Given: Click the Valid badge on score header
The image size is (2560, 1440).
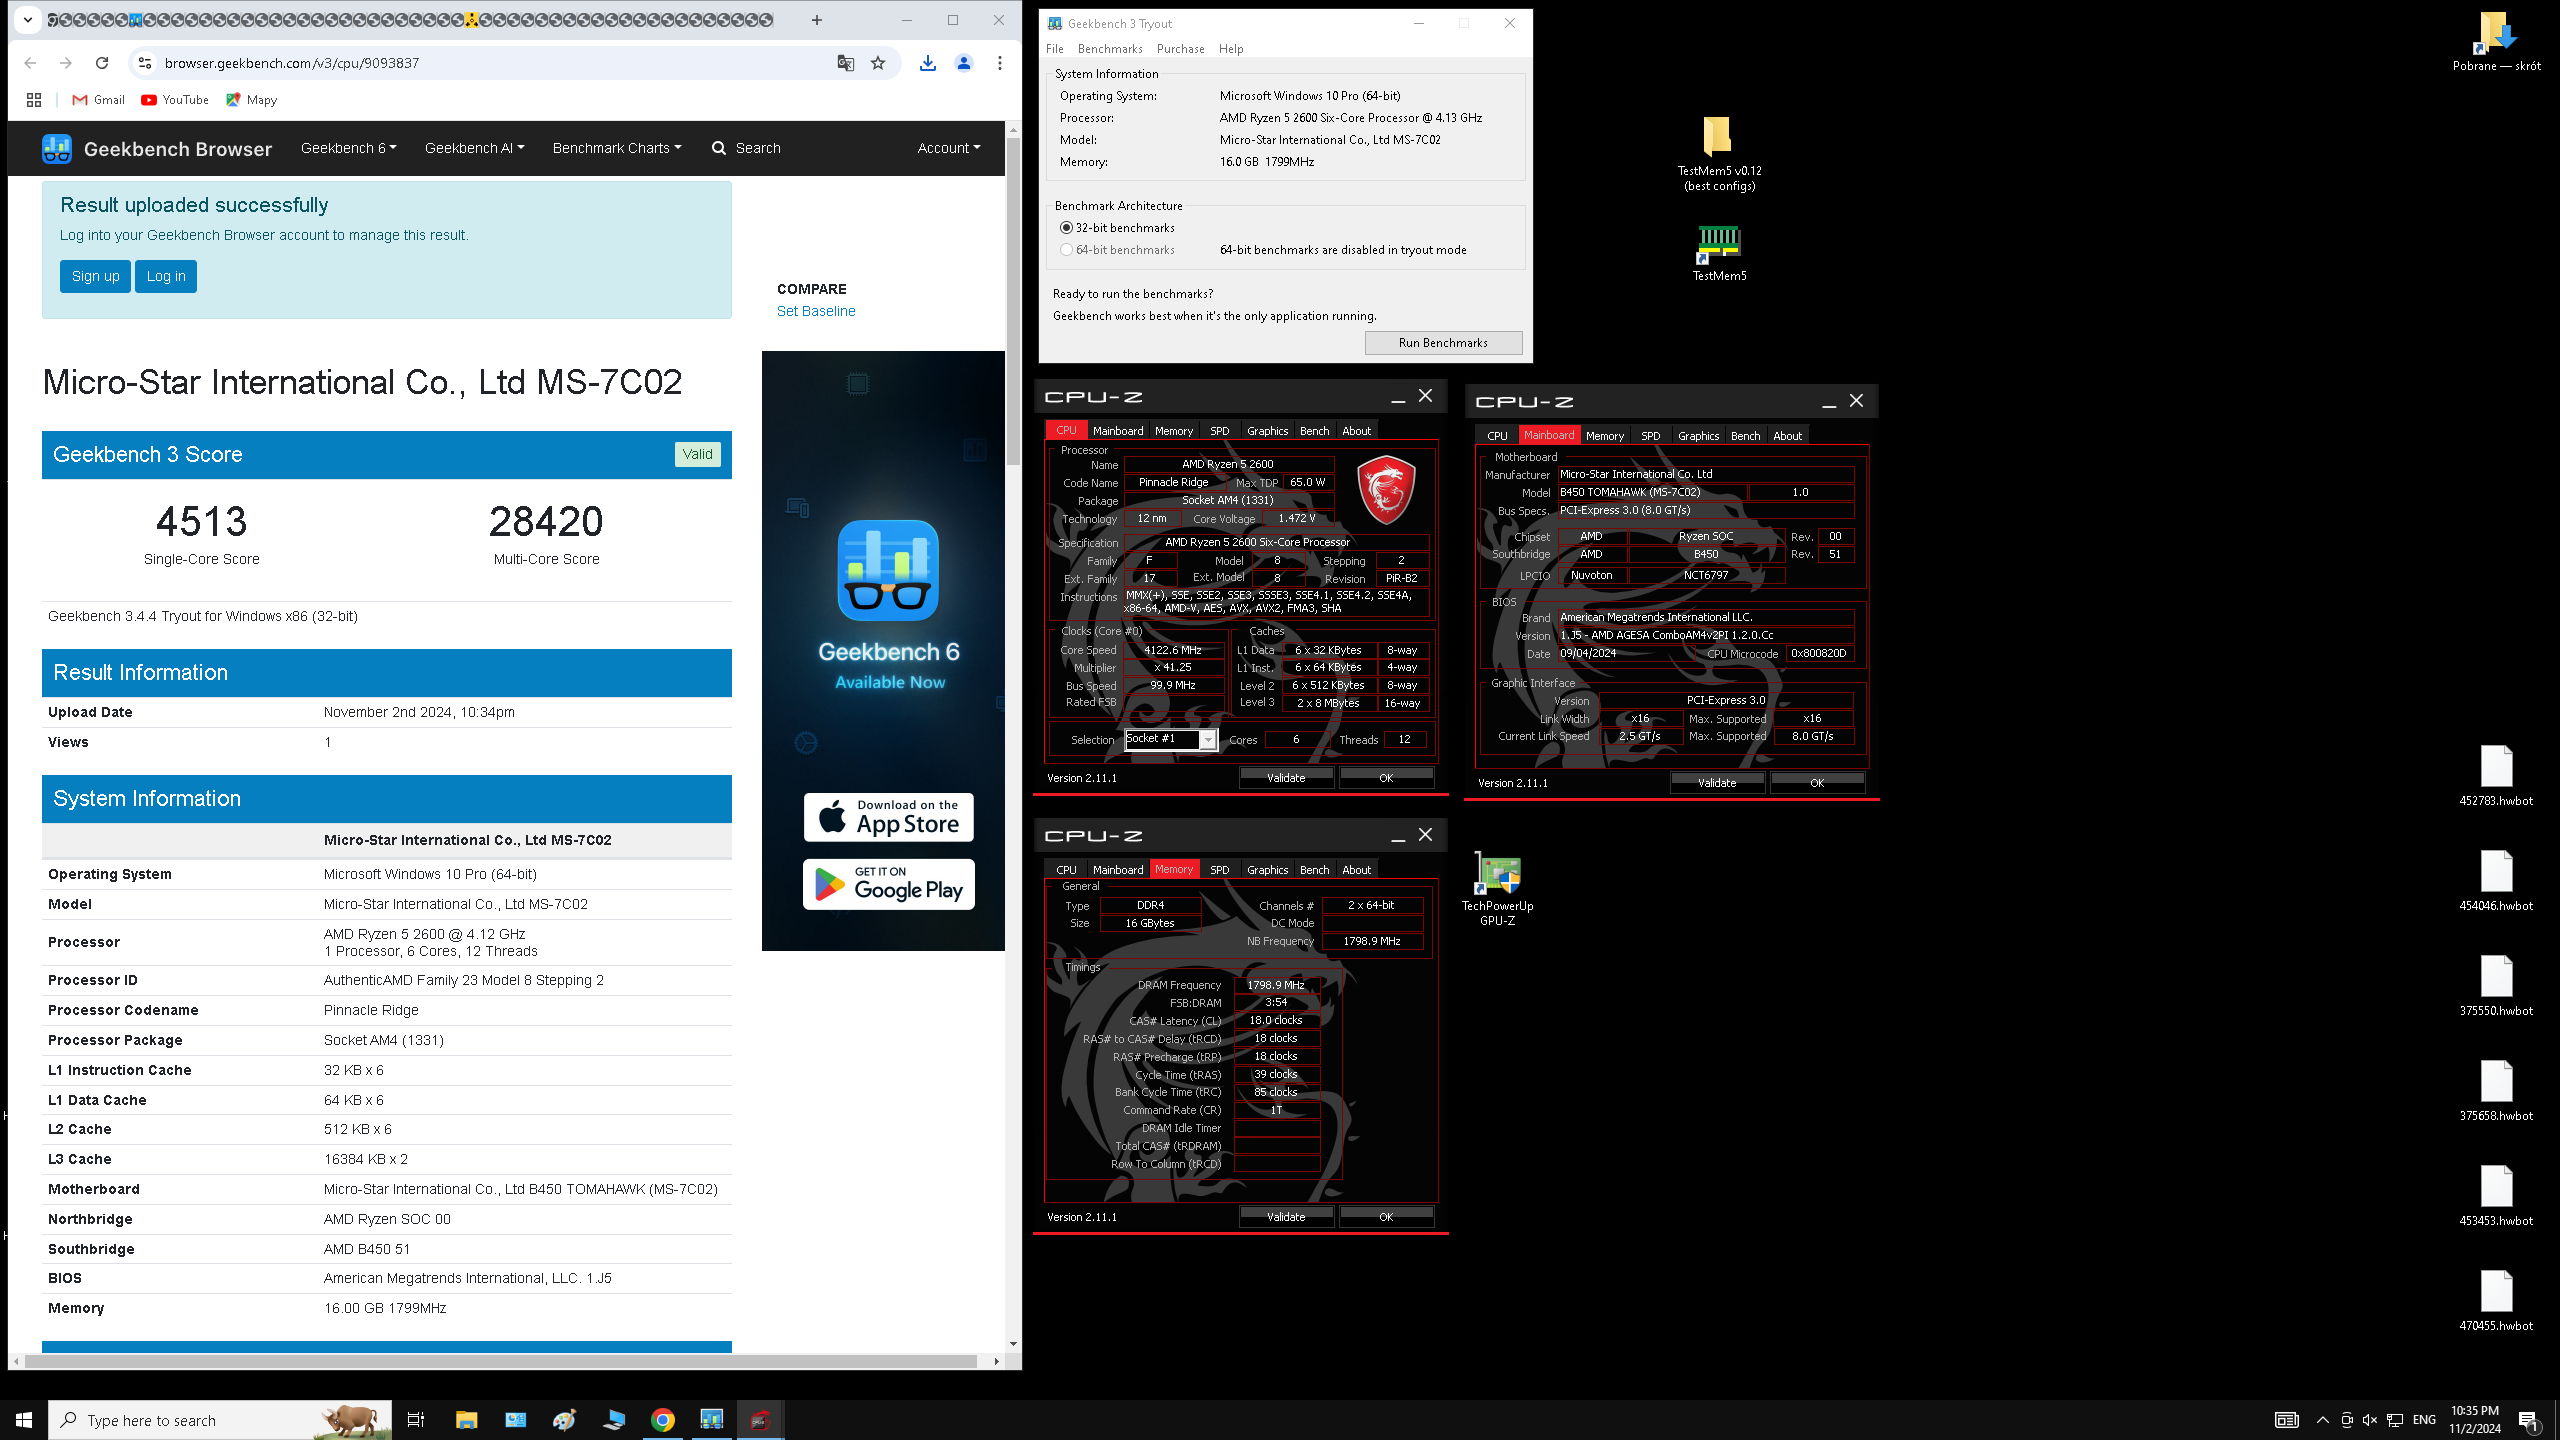Looking at the screenshot, I should point(697,454).
